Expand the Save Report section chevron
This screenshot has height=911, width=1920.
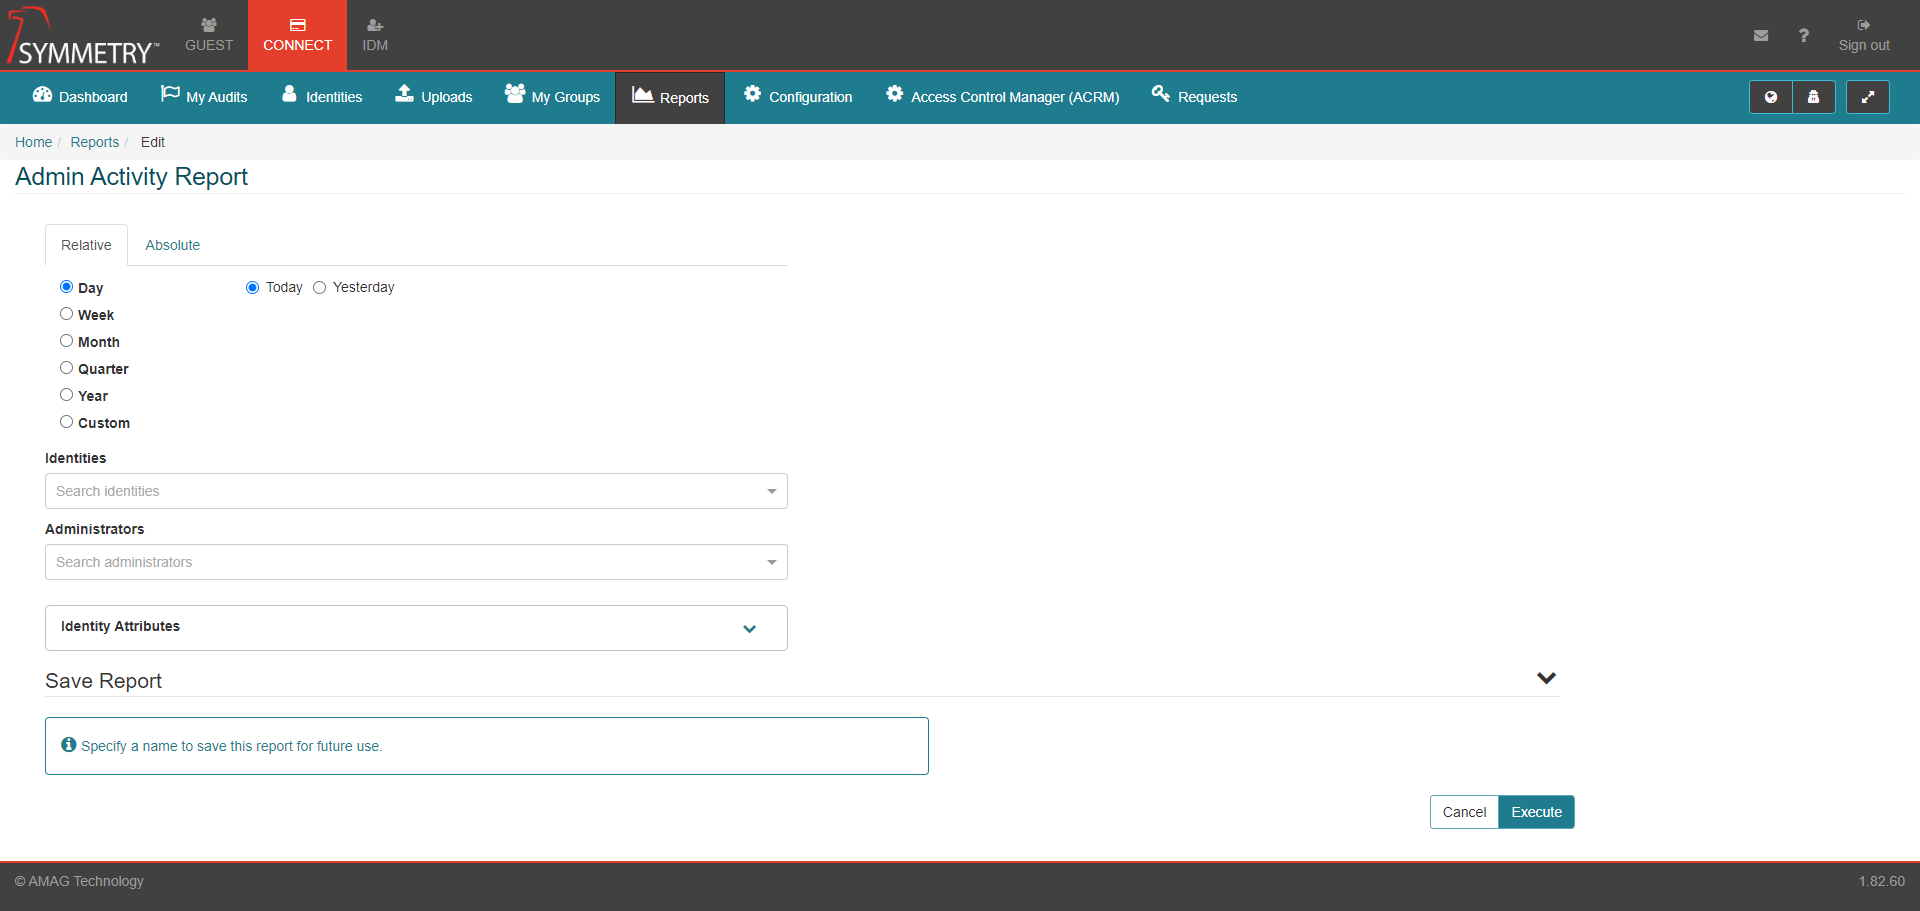coord(1546,678)
